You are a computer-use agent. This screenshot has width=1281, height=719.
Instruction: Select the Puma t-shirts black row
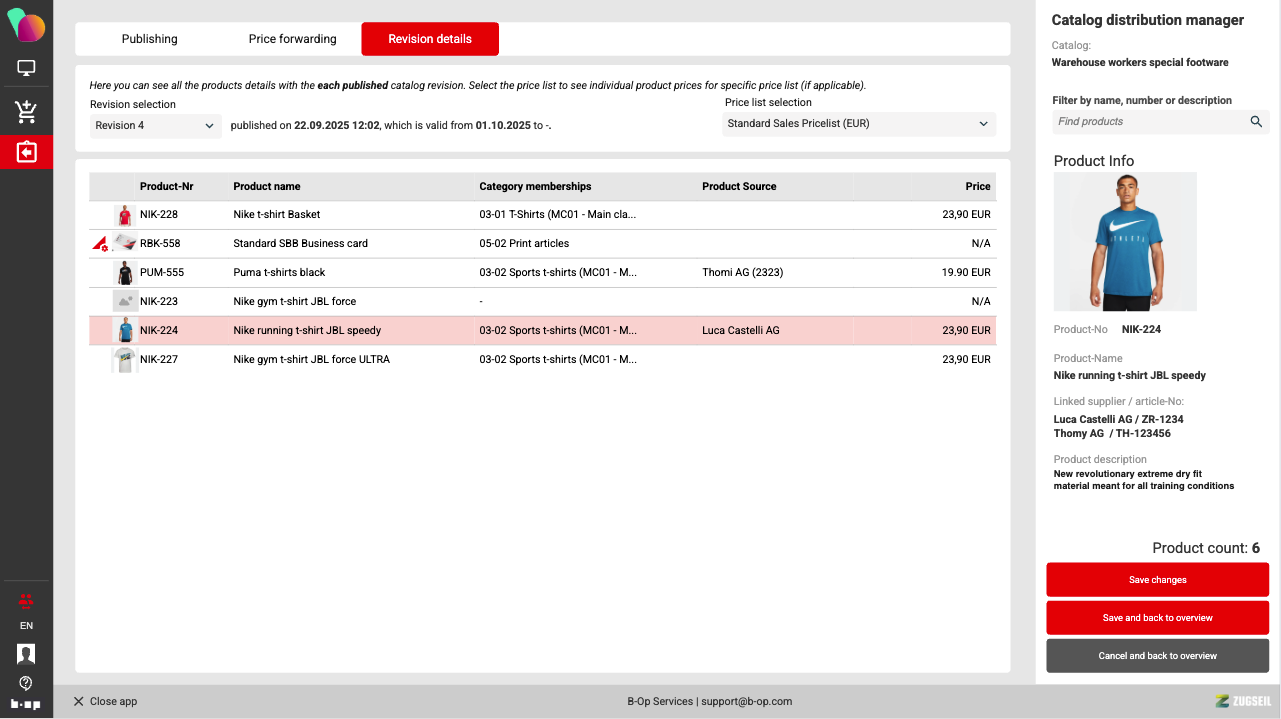tap(279, 273)
